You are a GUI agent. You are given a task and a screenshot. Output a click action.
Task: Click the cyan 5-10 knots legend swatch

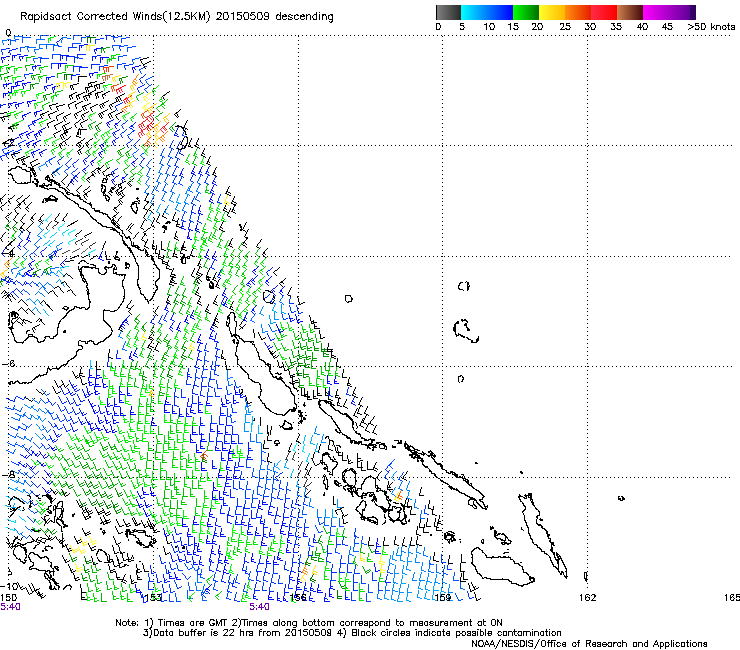pyautogui.click(x=474, y=12)
